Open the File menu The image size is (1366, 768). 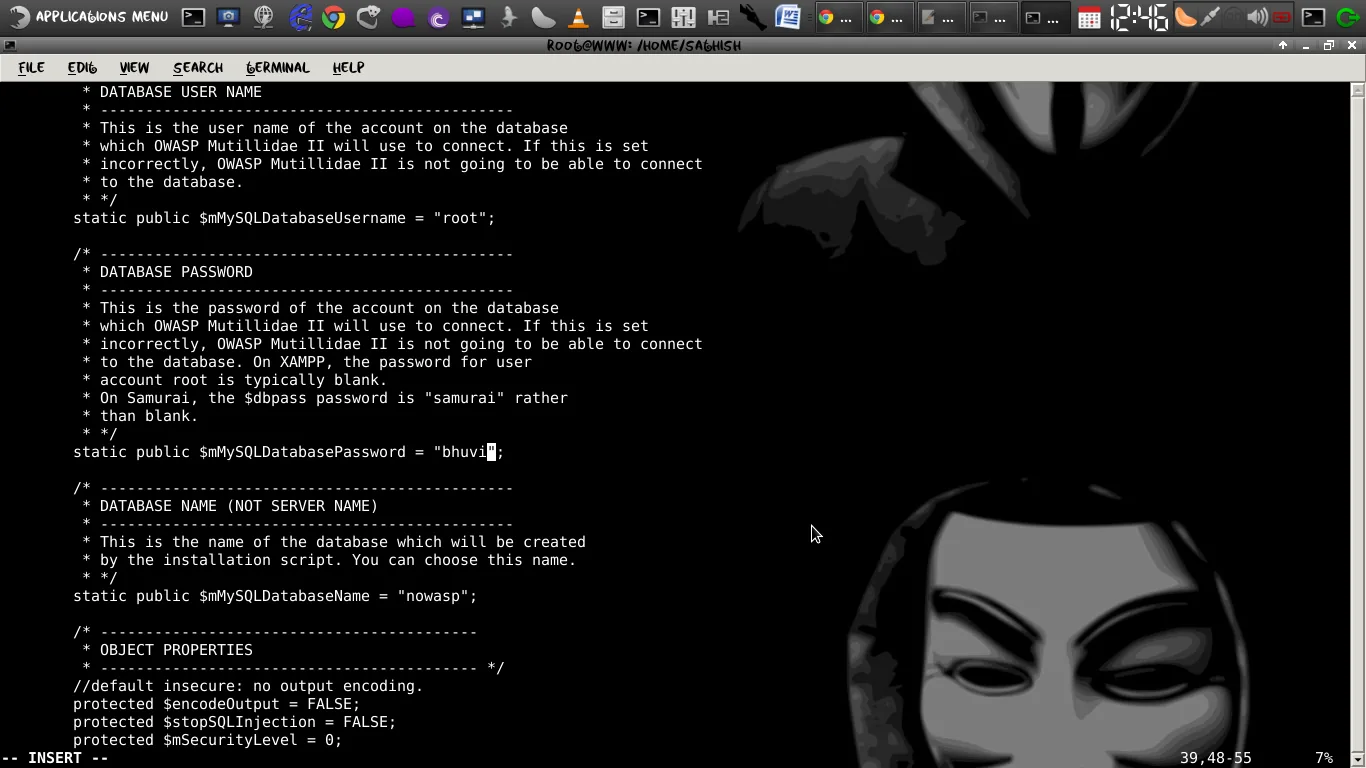coord(31,68)
